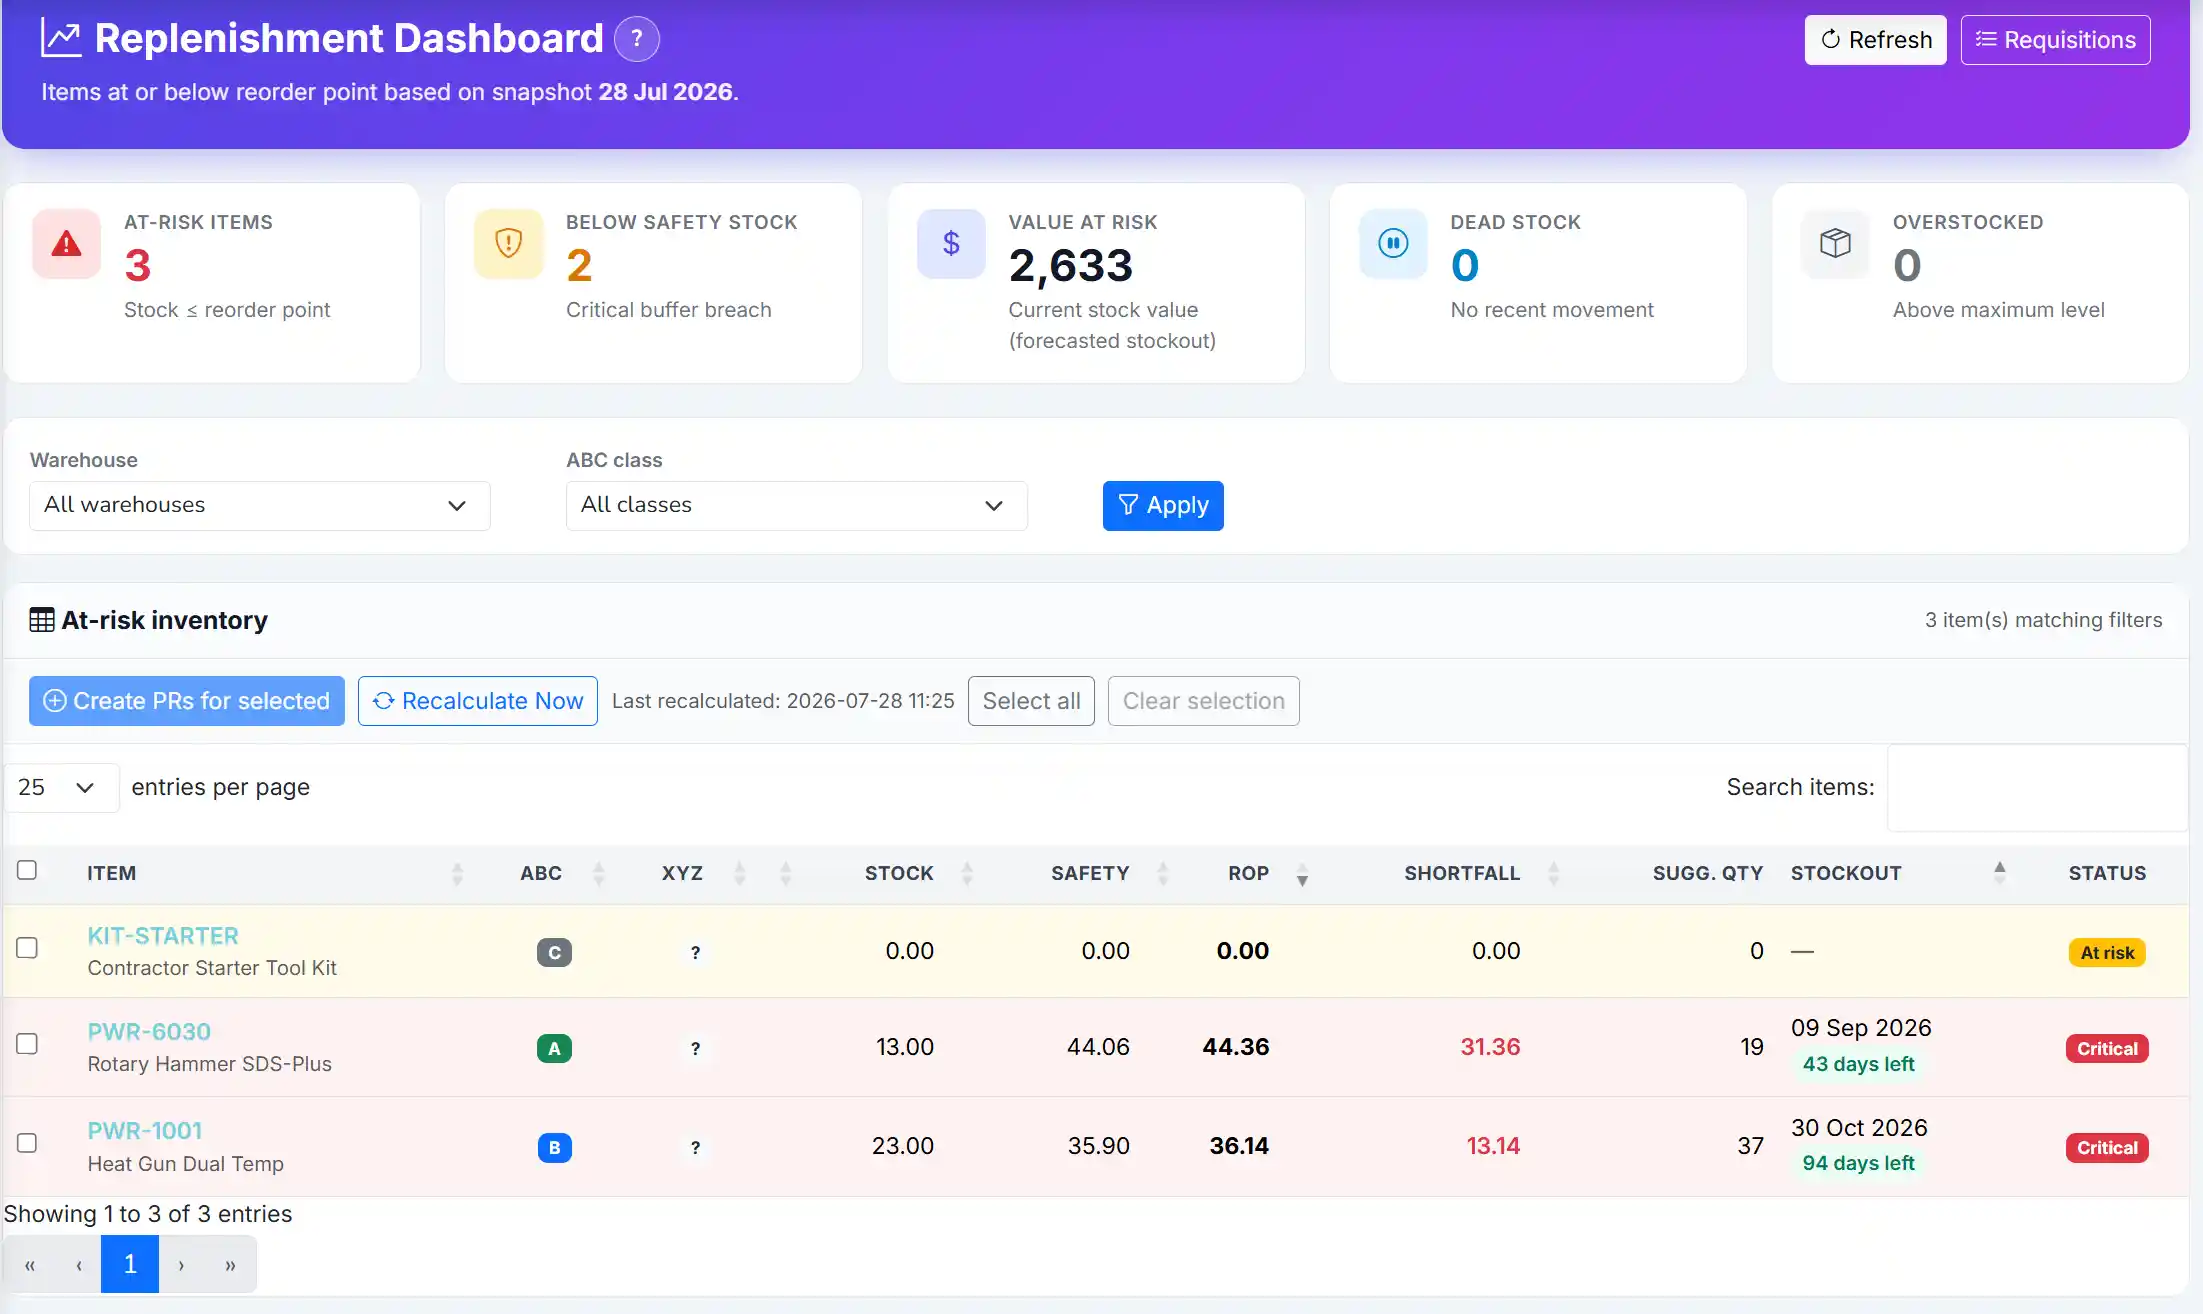Screen dimensions: 2203x1314
Task: Go to the first page with double-left arrow
Action: (x=30, y=1264)
